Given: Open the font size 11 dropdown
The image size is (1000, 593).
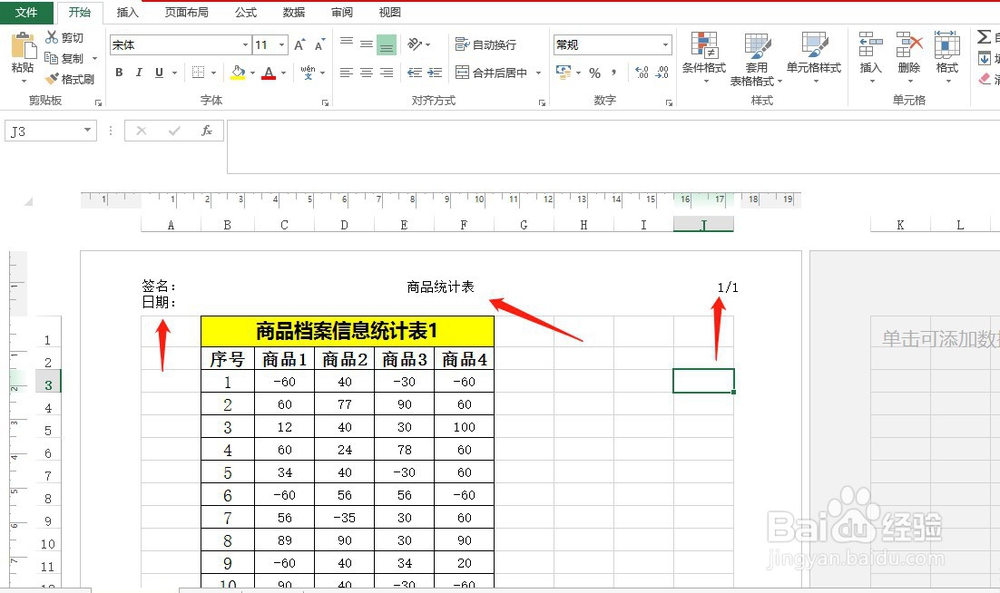Looking at the screenshot, I should (282, 45).
